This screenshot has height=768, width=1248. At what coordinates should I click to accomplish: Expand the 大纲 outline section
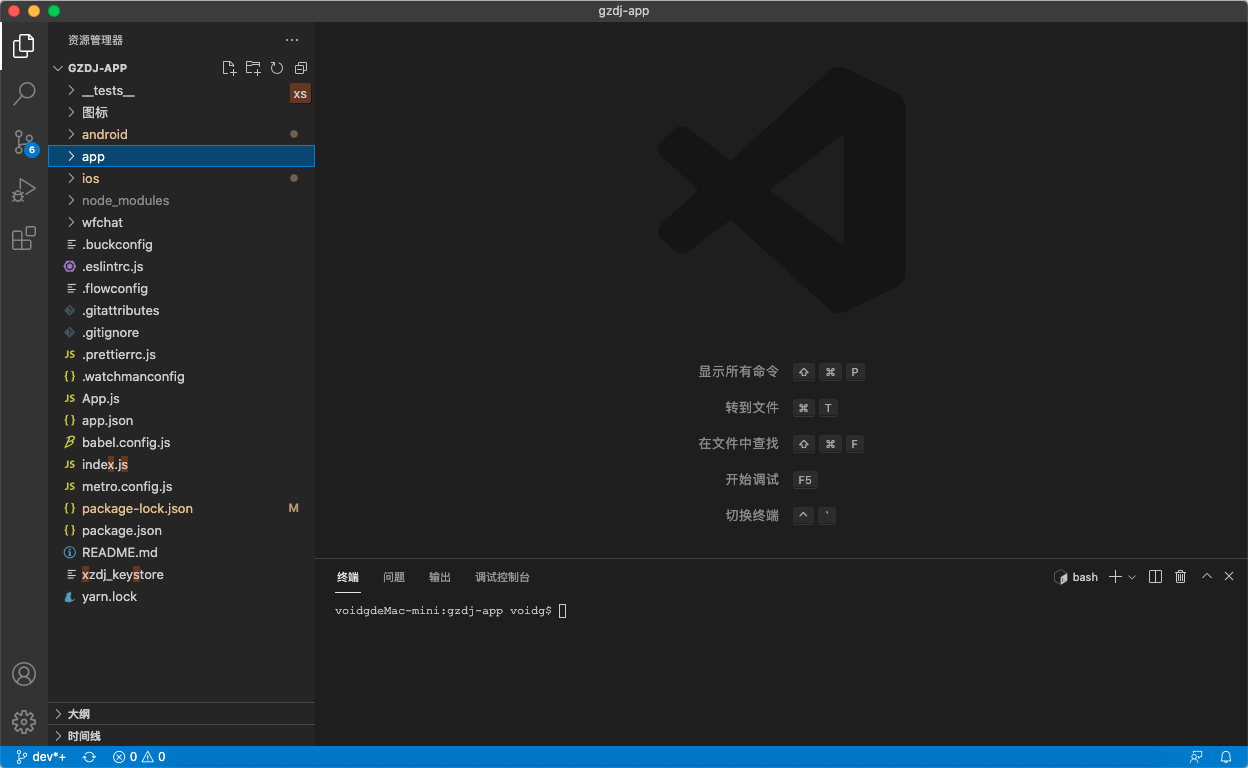pyautogui.click(x=181, y=714)
